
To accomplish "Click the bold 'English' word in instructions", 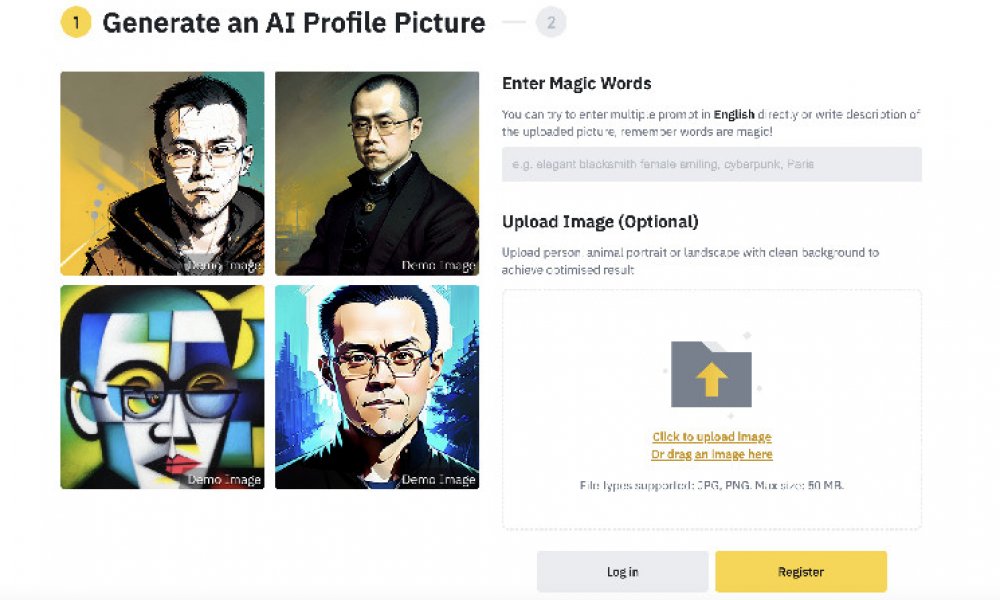I will coord(734,115).
